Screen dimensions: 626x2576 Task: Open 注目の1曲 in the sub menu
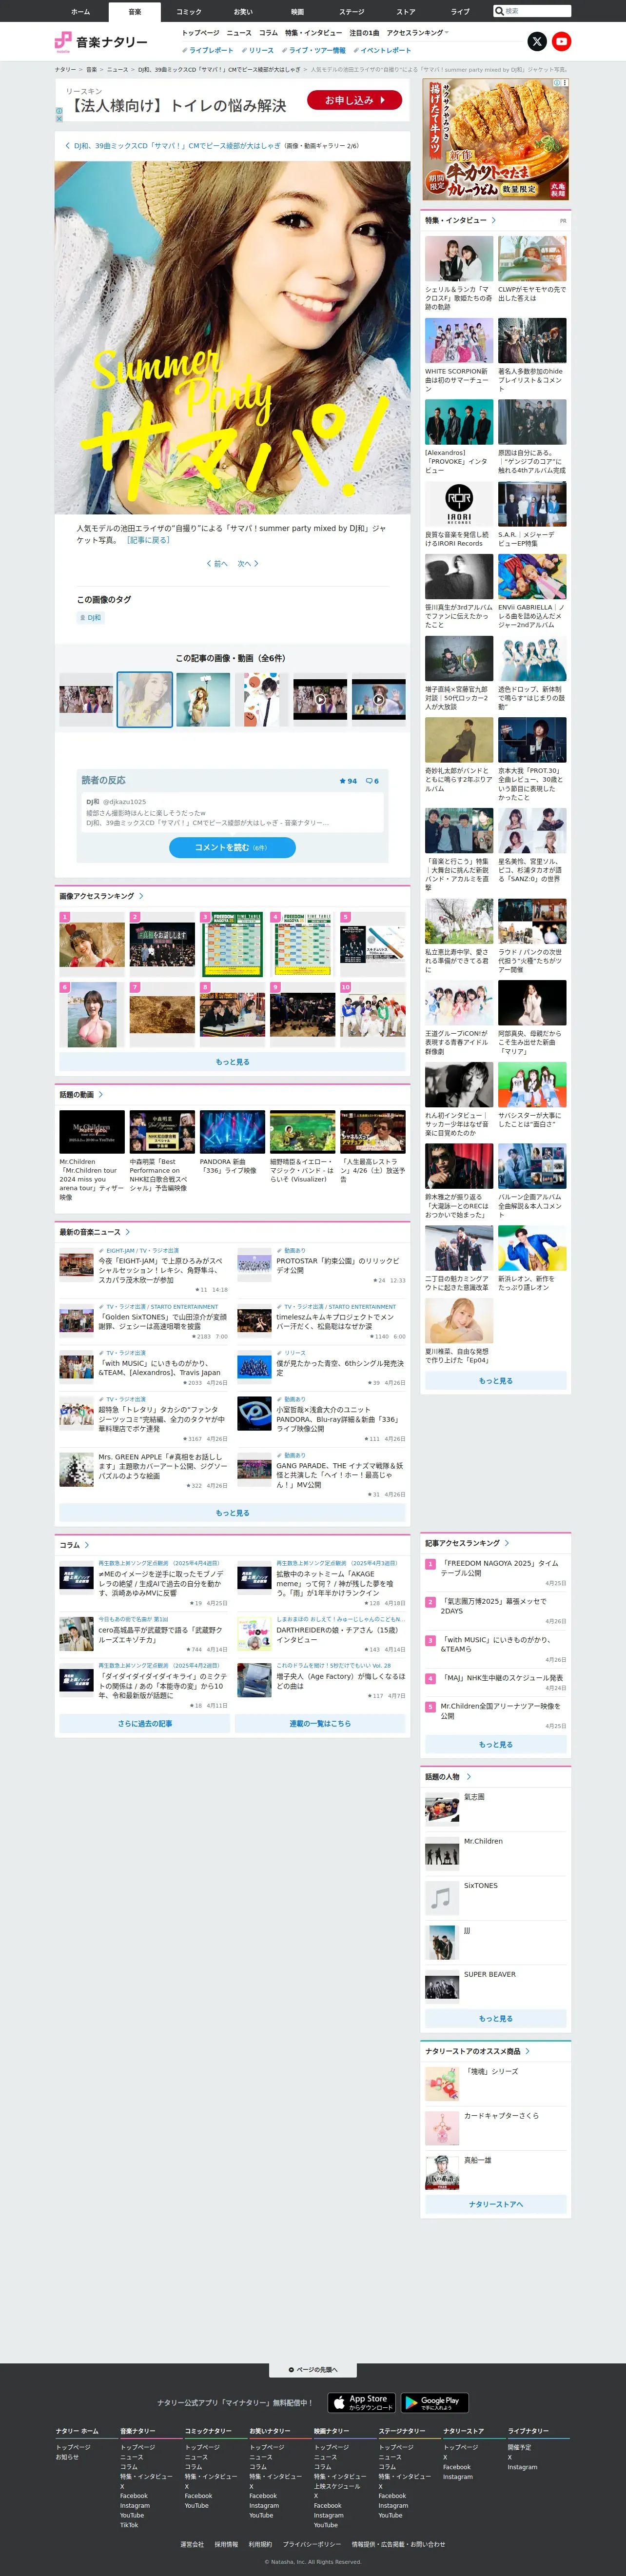[364, 33]
